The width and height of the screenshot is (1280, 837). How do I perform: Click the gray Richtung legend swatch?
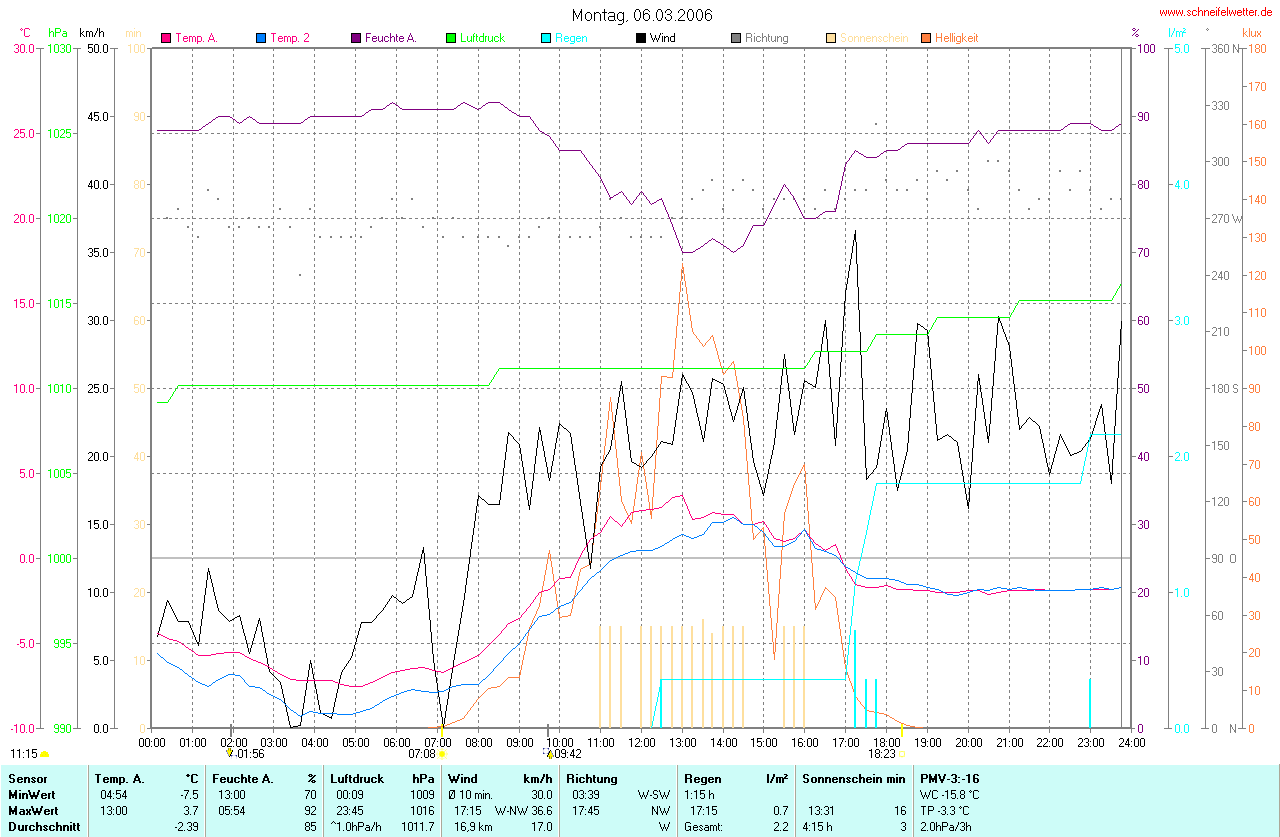coord(736,38)
